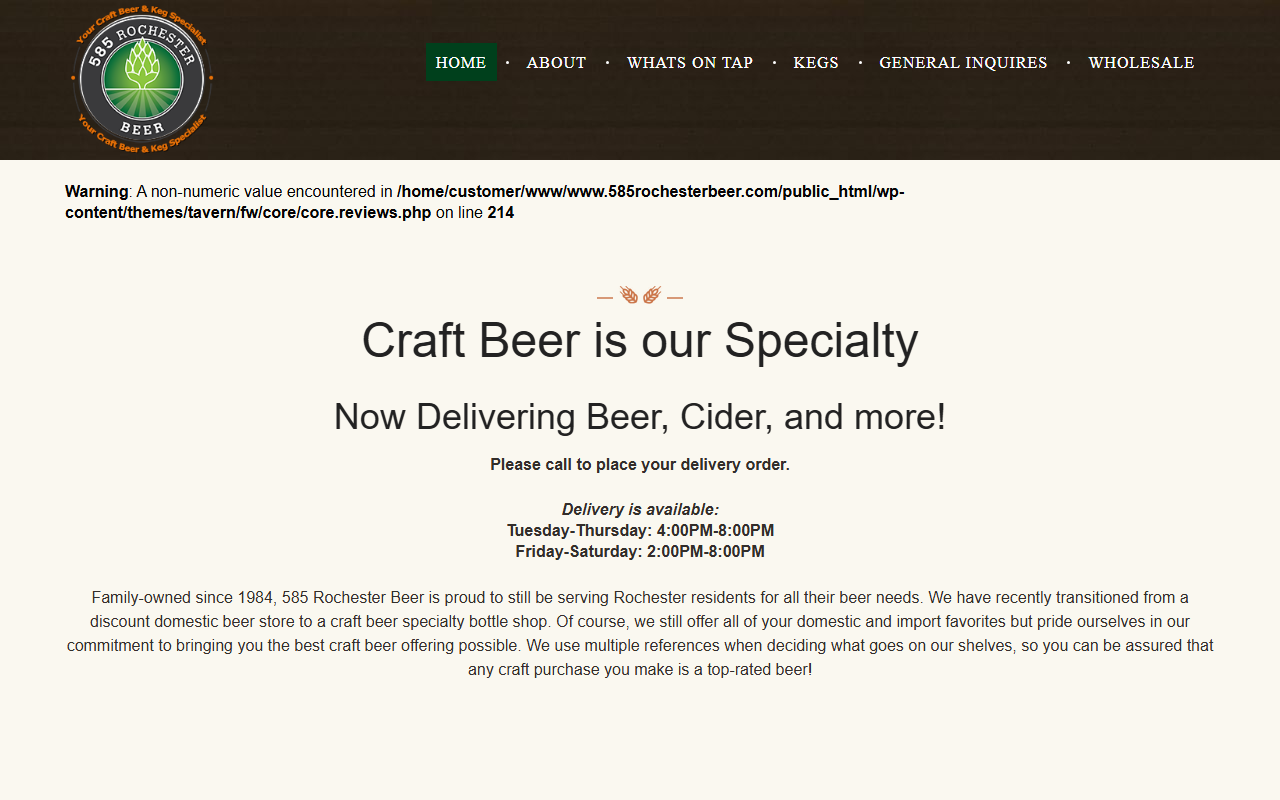Click "Please call to place your delivery order."
Viewport: 1280px width, 800px height.
point(640,465)
